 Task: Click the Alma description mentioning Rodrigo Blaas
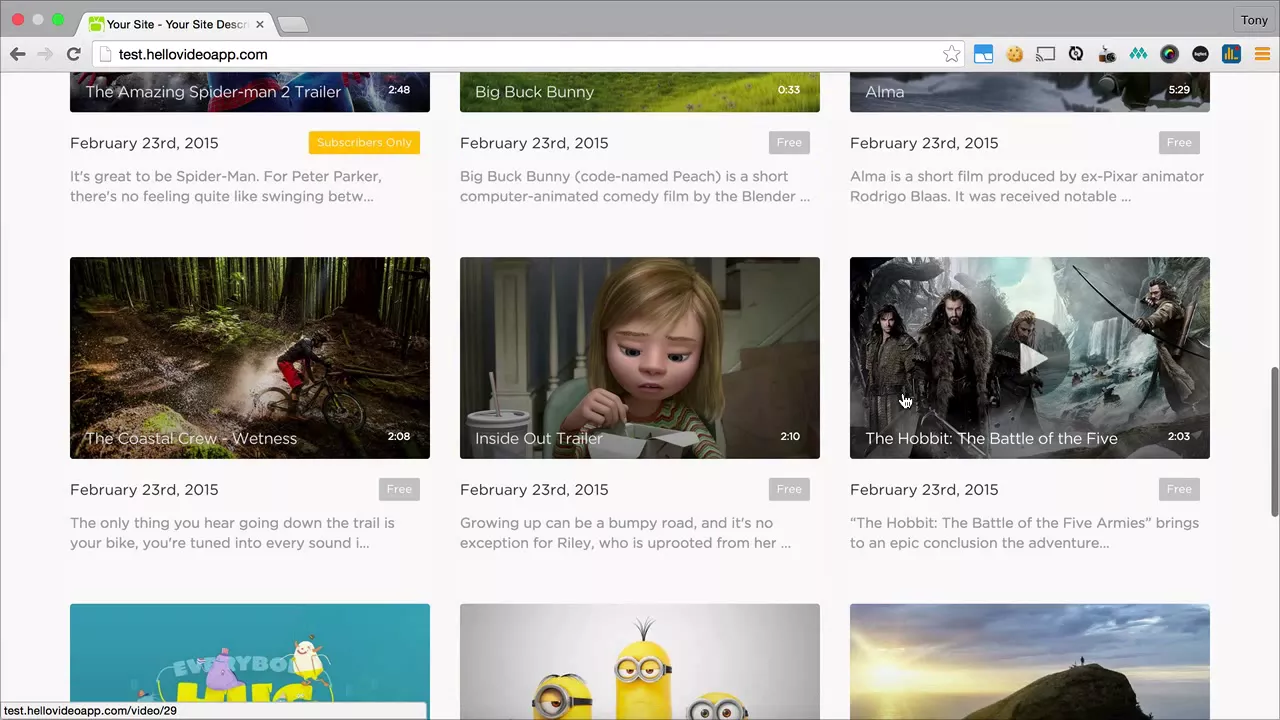(1027, 186)
